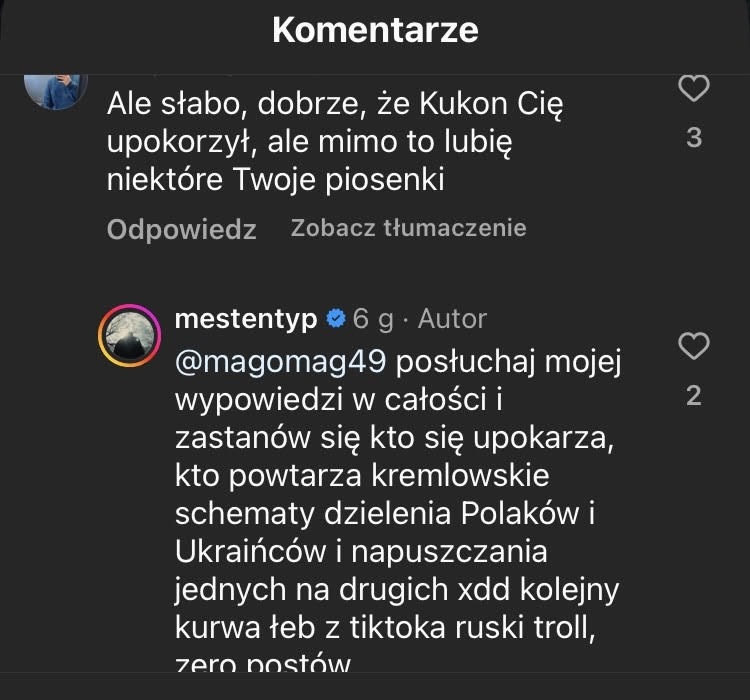The image size is (750, 700).
Task: Show translation with Zobacz tłumaczenie
Action: 408,228
